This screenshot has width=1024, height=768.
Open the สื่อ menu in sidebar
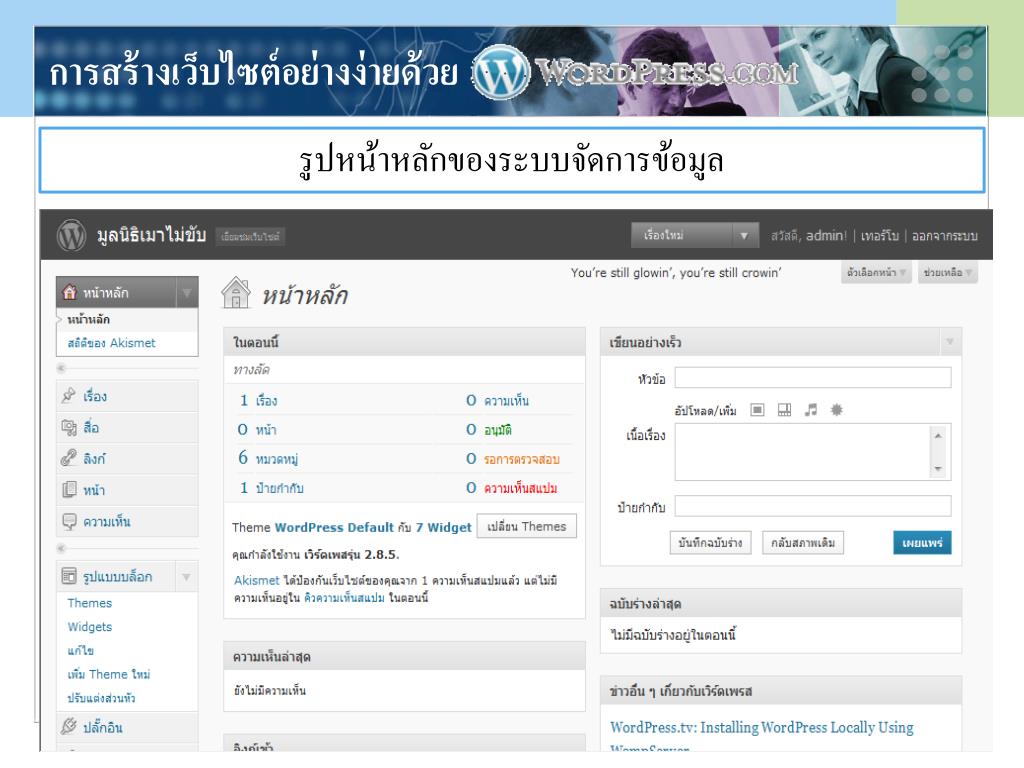pos(91,428)
